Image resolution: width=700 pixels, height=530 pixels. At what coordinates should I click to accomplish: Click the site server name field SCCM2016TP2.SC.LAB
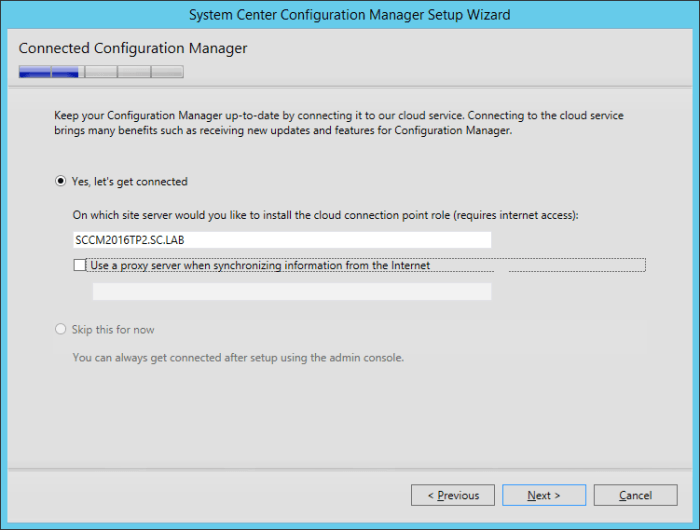(282, 240)
